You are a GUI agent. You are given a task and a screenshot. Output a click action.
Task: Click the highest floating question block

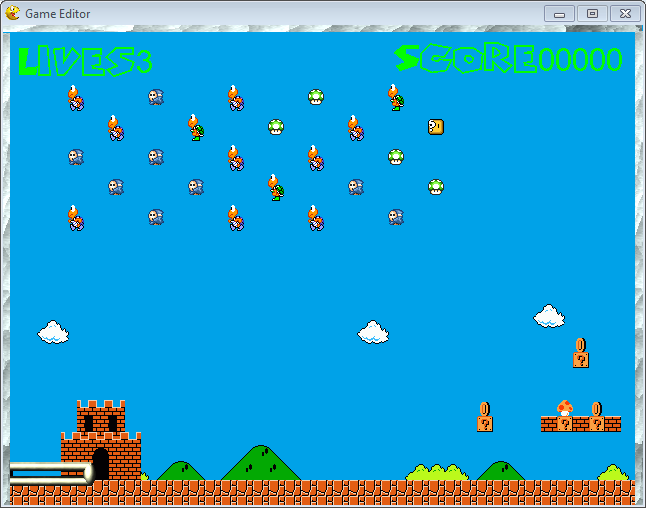coord(581,360)
